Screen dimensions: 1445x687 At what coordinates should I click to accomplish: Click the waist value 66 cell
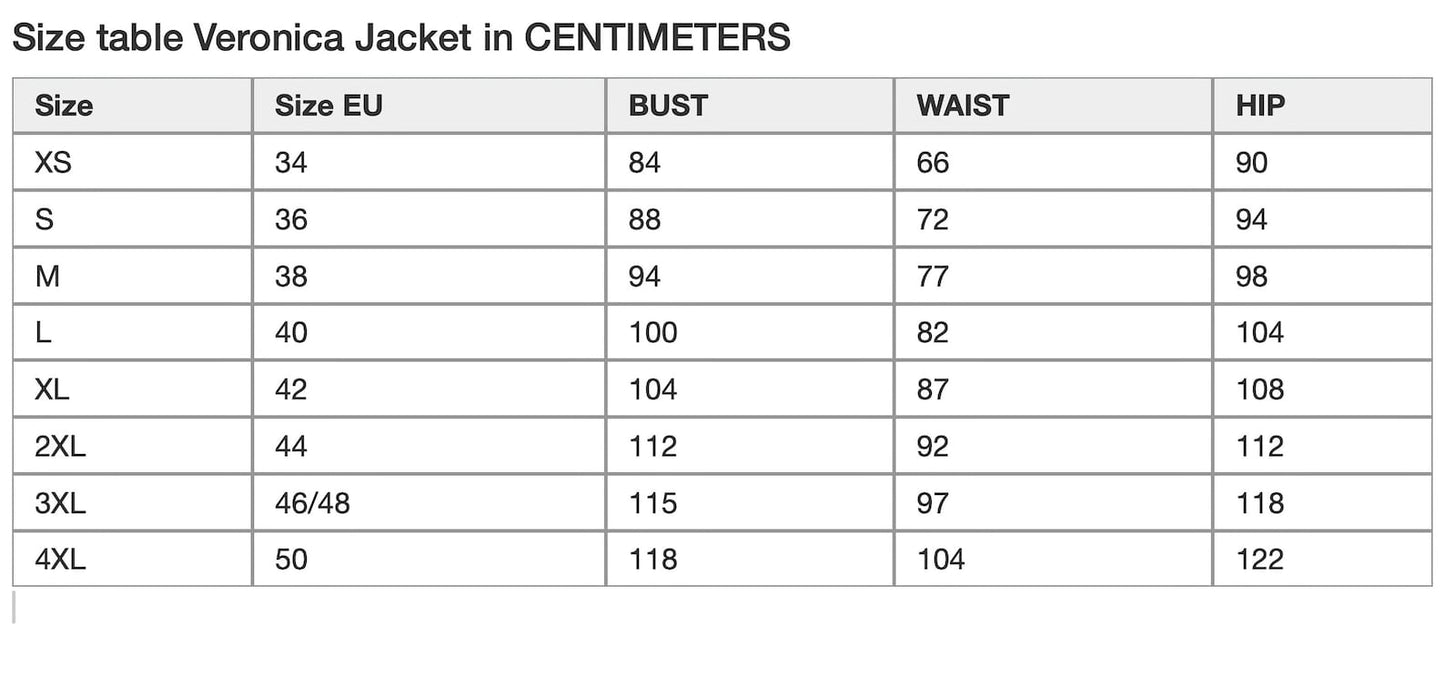pyautogui.click(x=933, y=162)
